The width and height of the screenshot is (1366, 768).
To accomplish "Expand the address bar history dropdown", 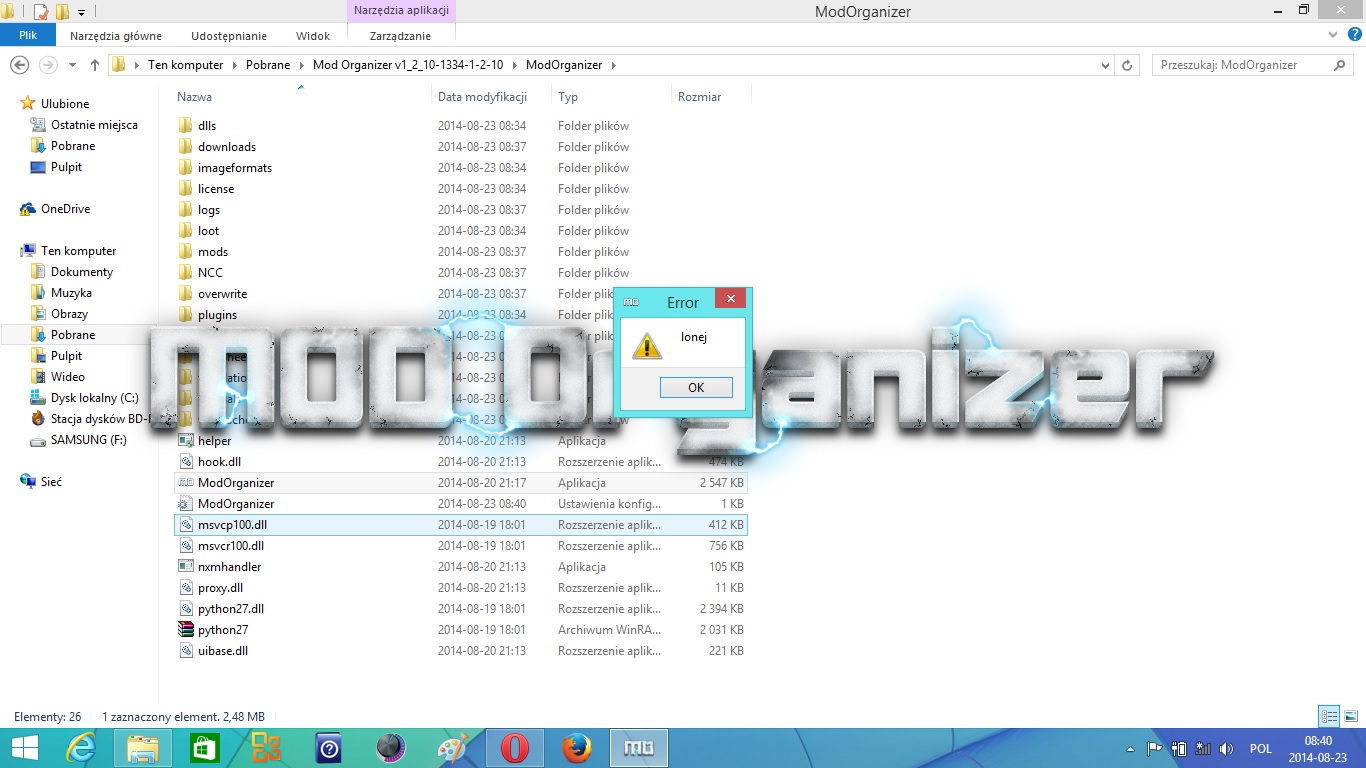I will (1104, 65).
